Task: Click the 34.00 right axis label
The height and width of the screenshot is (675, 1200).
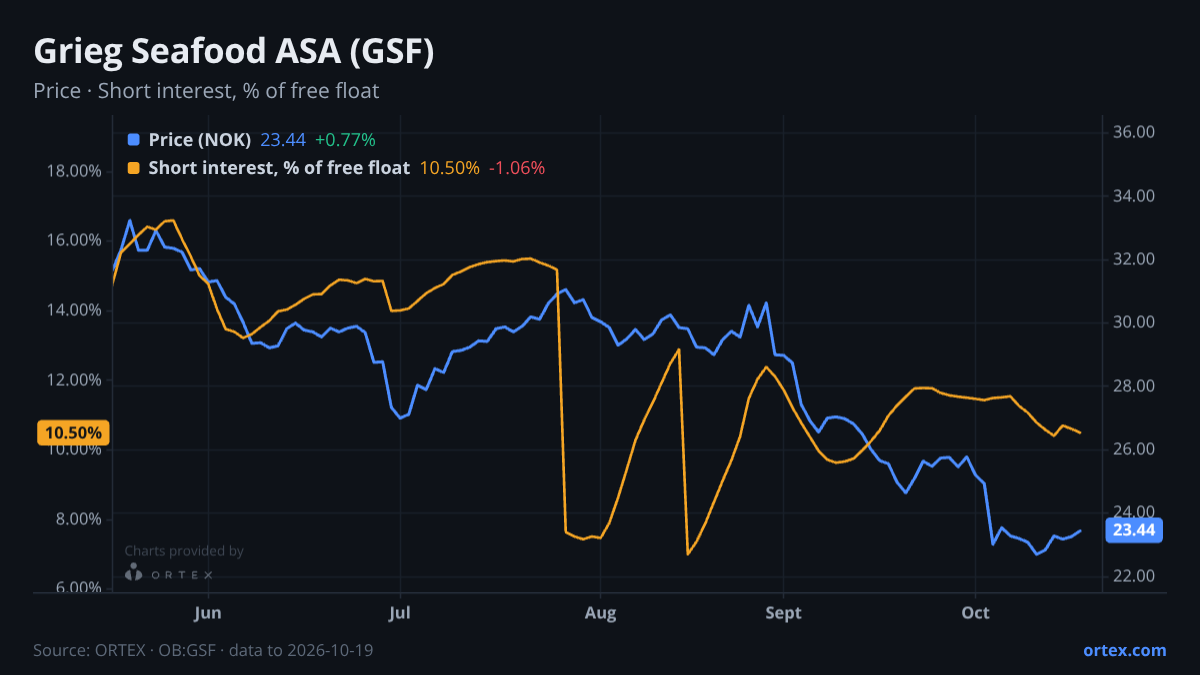Action: point(1134,196)
